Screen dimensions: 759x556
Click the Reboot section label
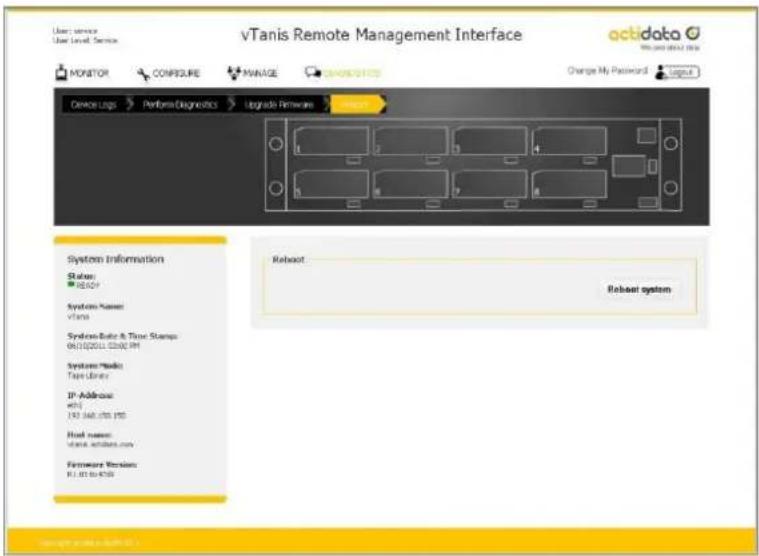click(288, 260)
